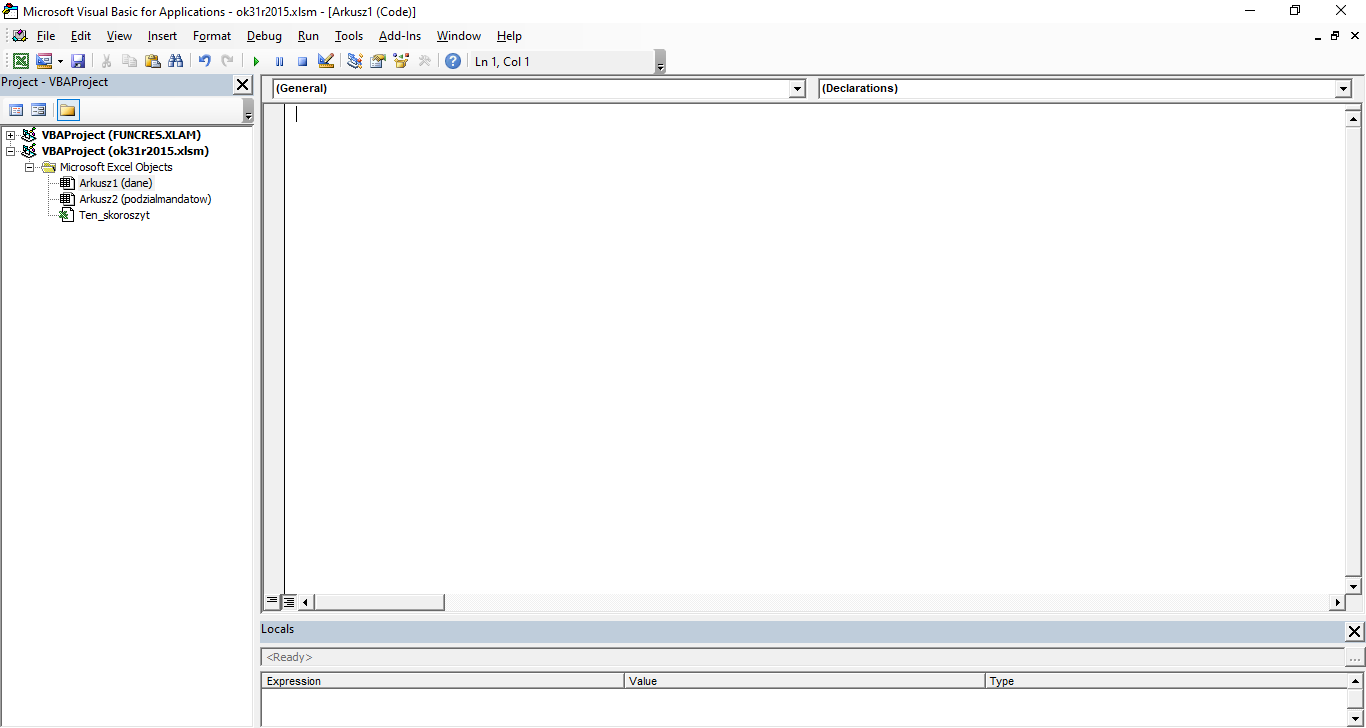Open the Insert menu
The width and height of the screenshot is (1366, 728).
point(162,36)
